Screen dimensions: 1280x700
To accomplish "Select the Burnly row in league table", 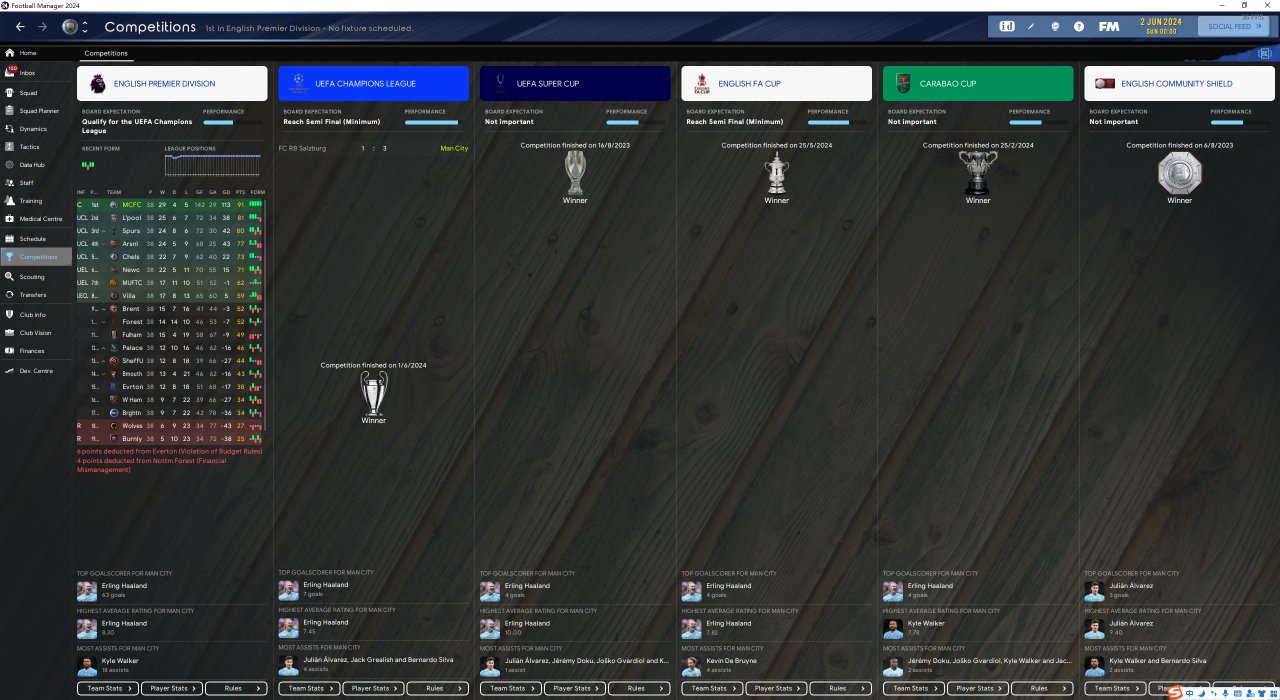I will [171, 438].
